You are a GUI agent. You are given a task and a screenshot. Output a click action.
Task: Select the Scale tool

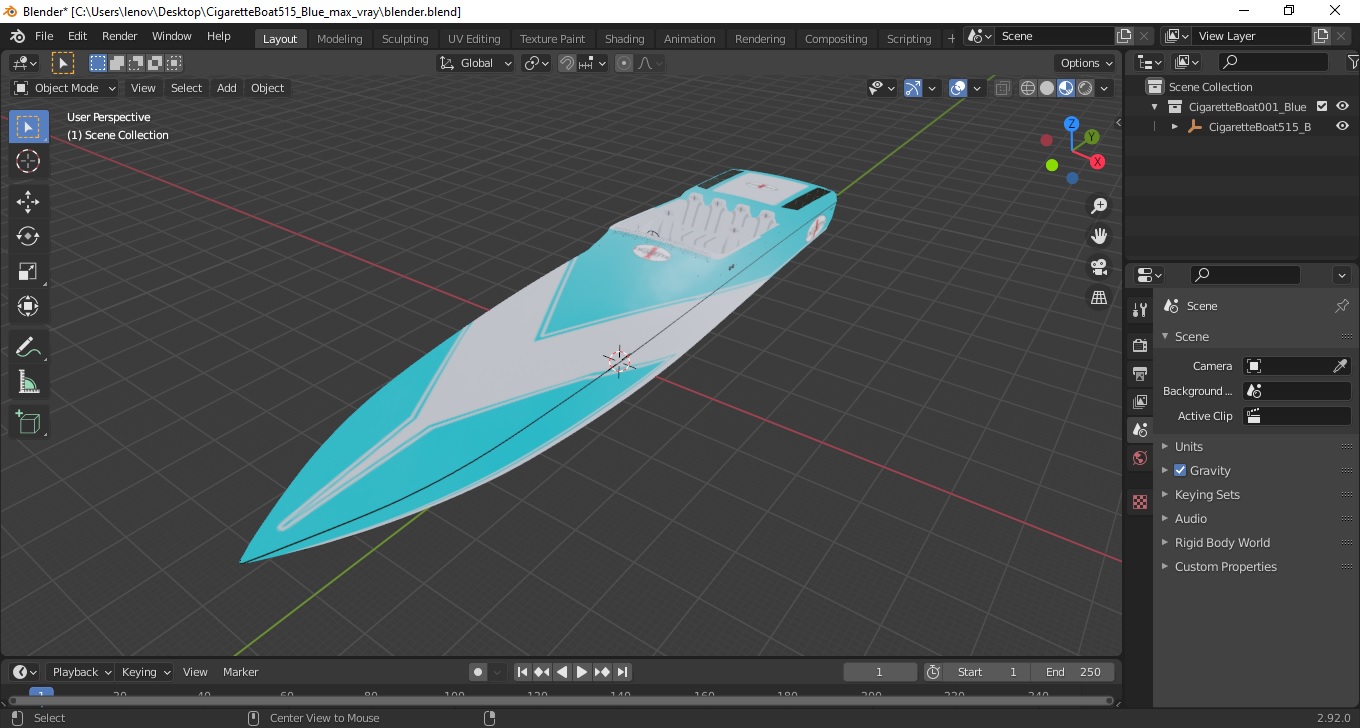(28, 271)
